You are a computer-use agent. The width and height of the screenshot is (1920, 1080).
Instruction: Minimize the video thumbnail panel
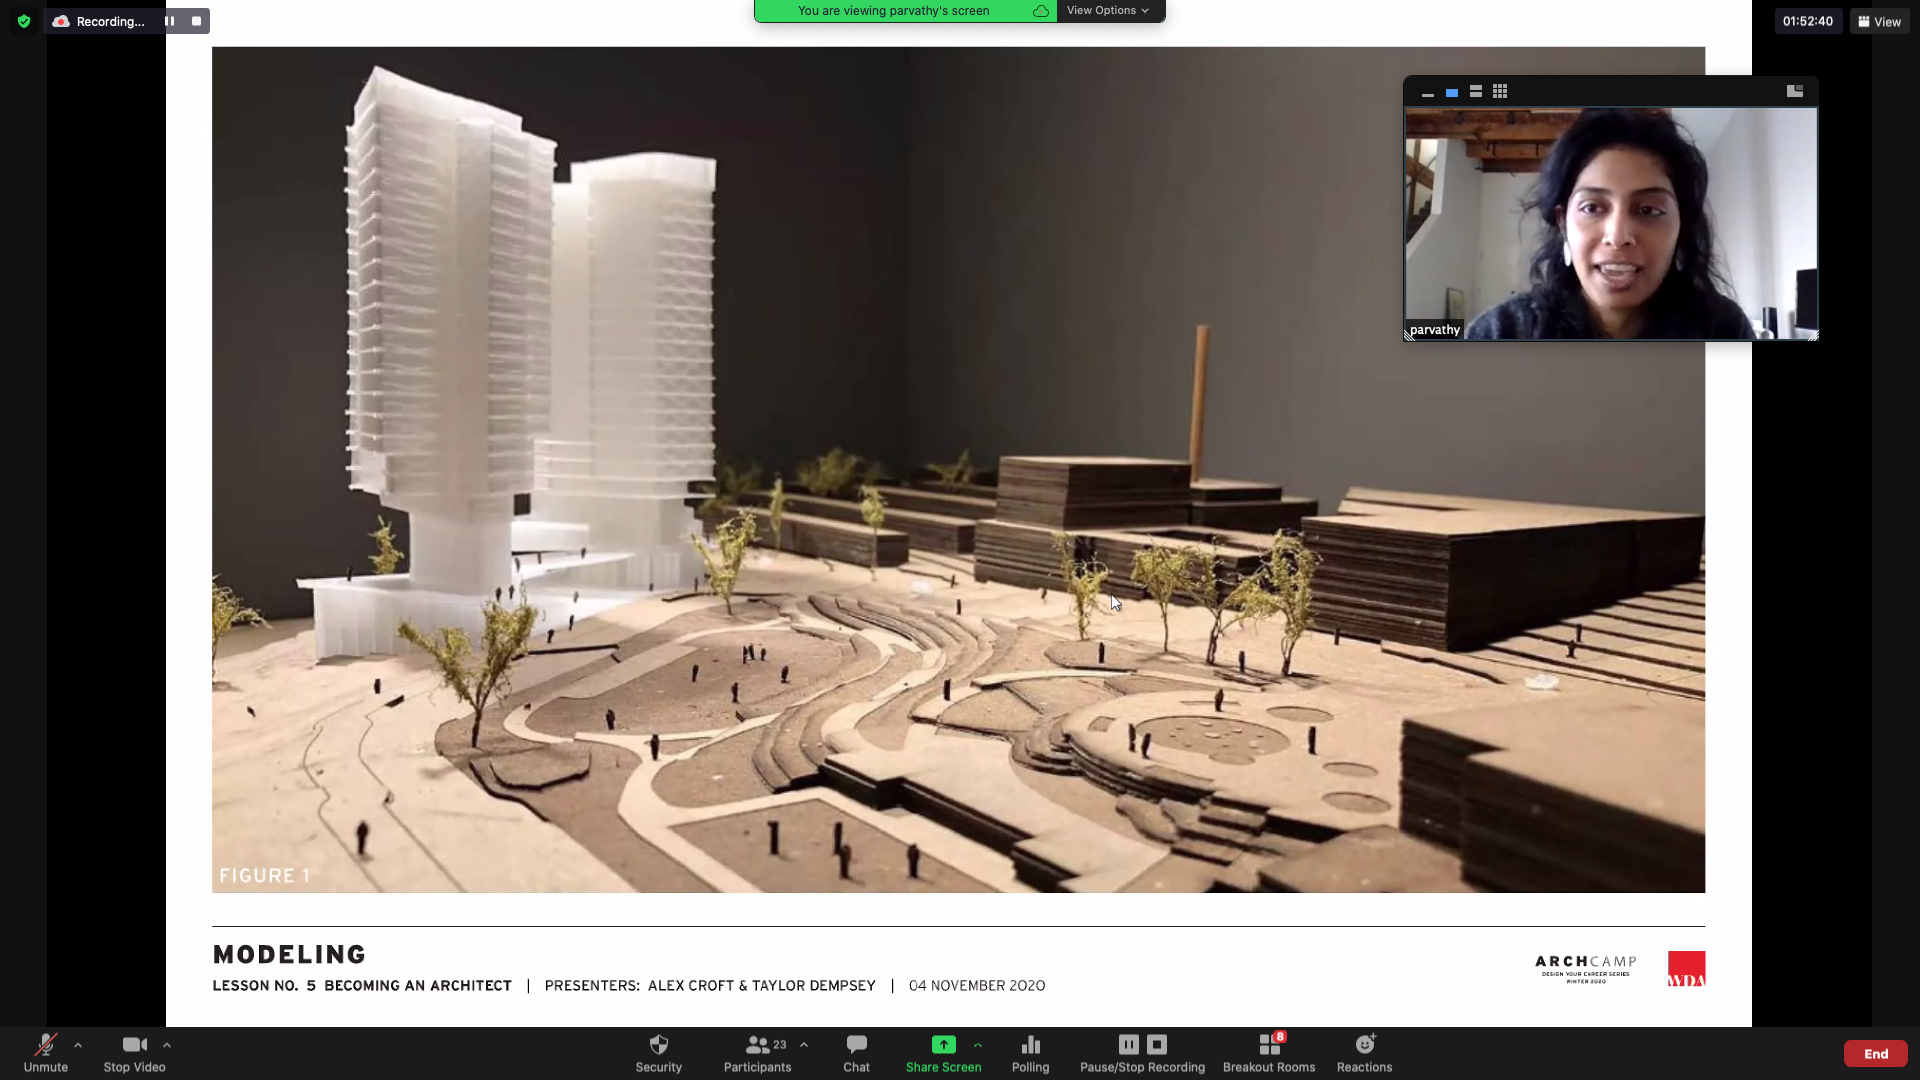(x=1428, y=92)
